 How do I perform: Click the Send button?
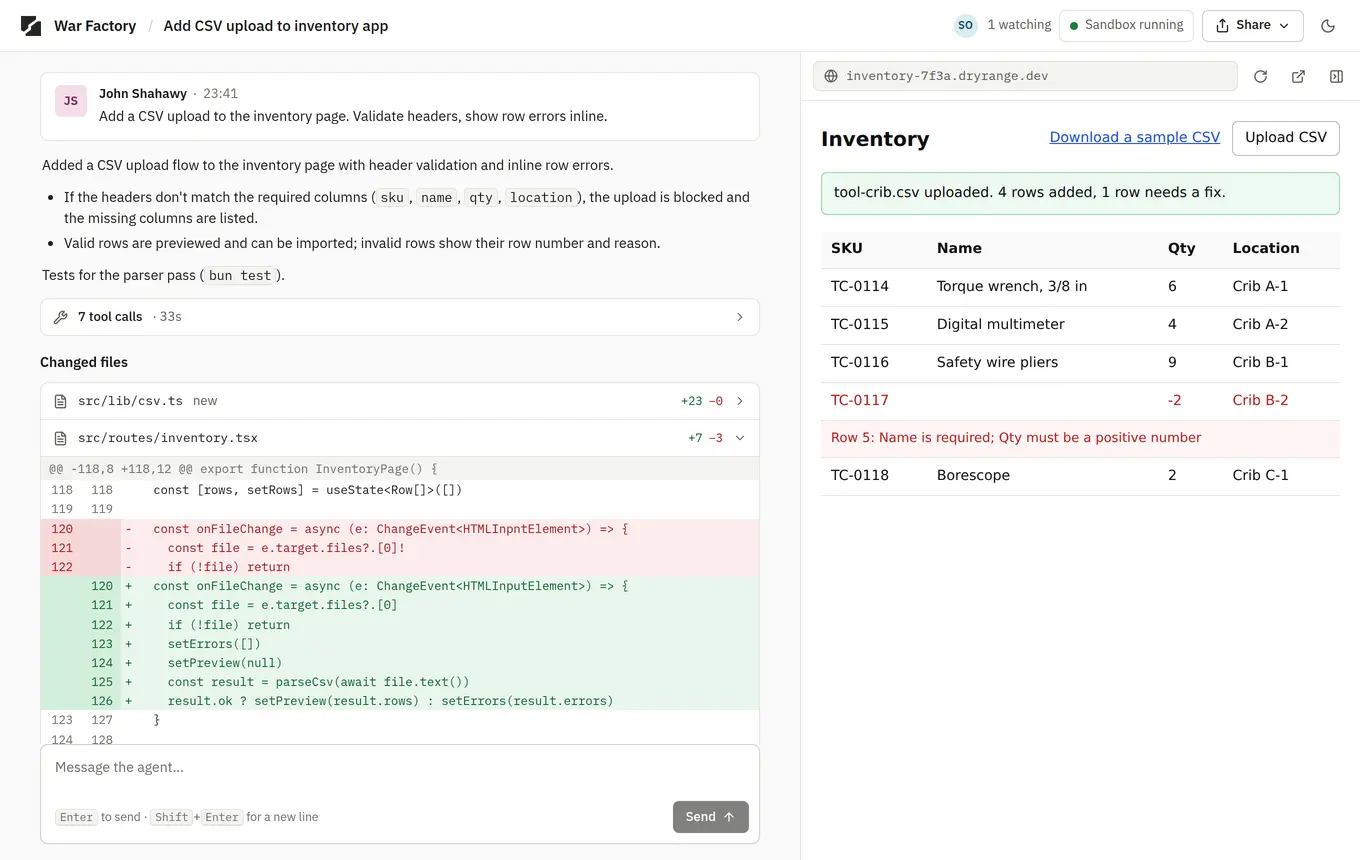pos(710,817)
